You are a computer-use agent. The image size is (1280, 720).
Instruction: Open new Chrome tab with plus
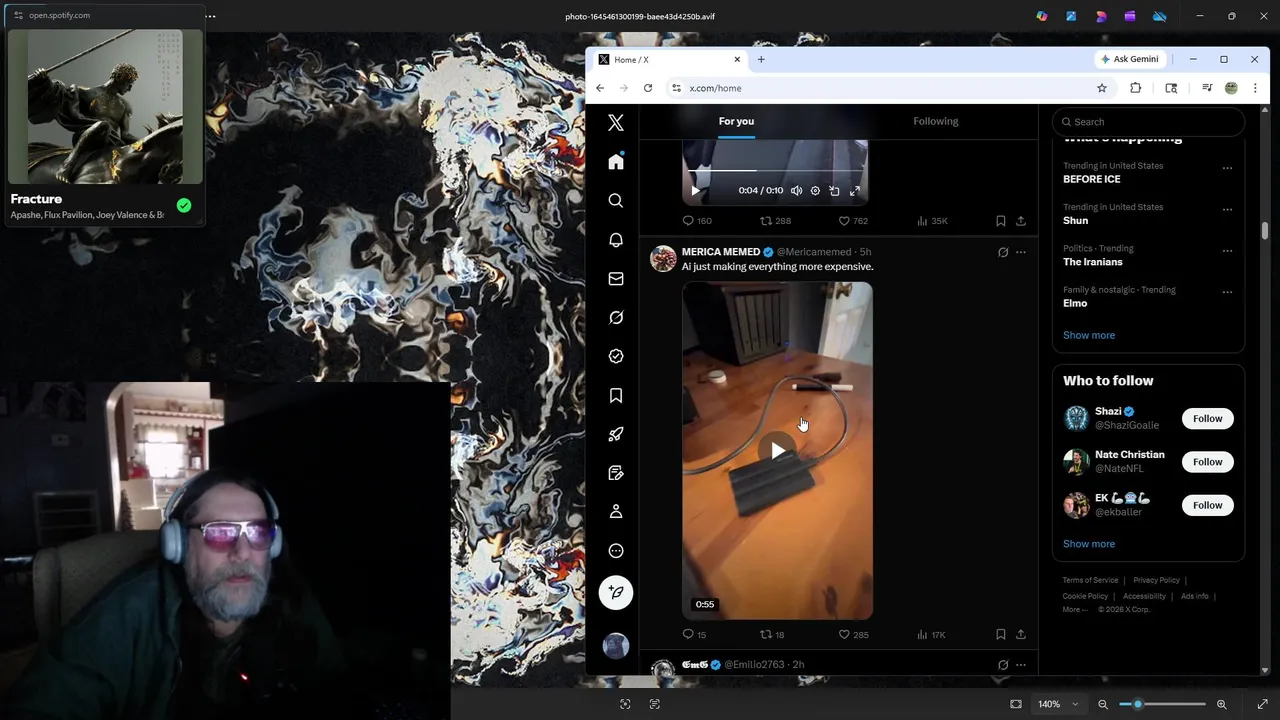pos(761,59)
